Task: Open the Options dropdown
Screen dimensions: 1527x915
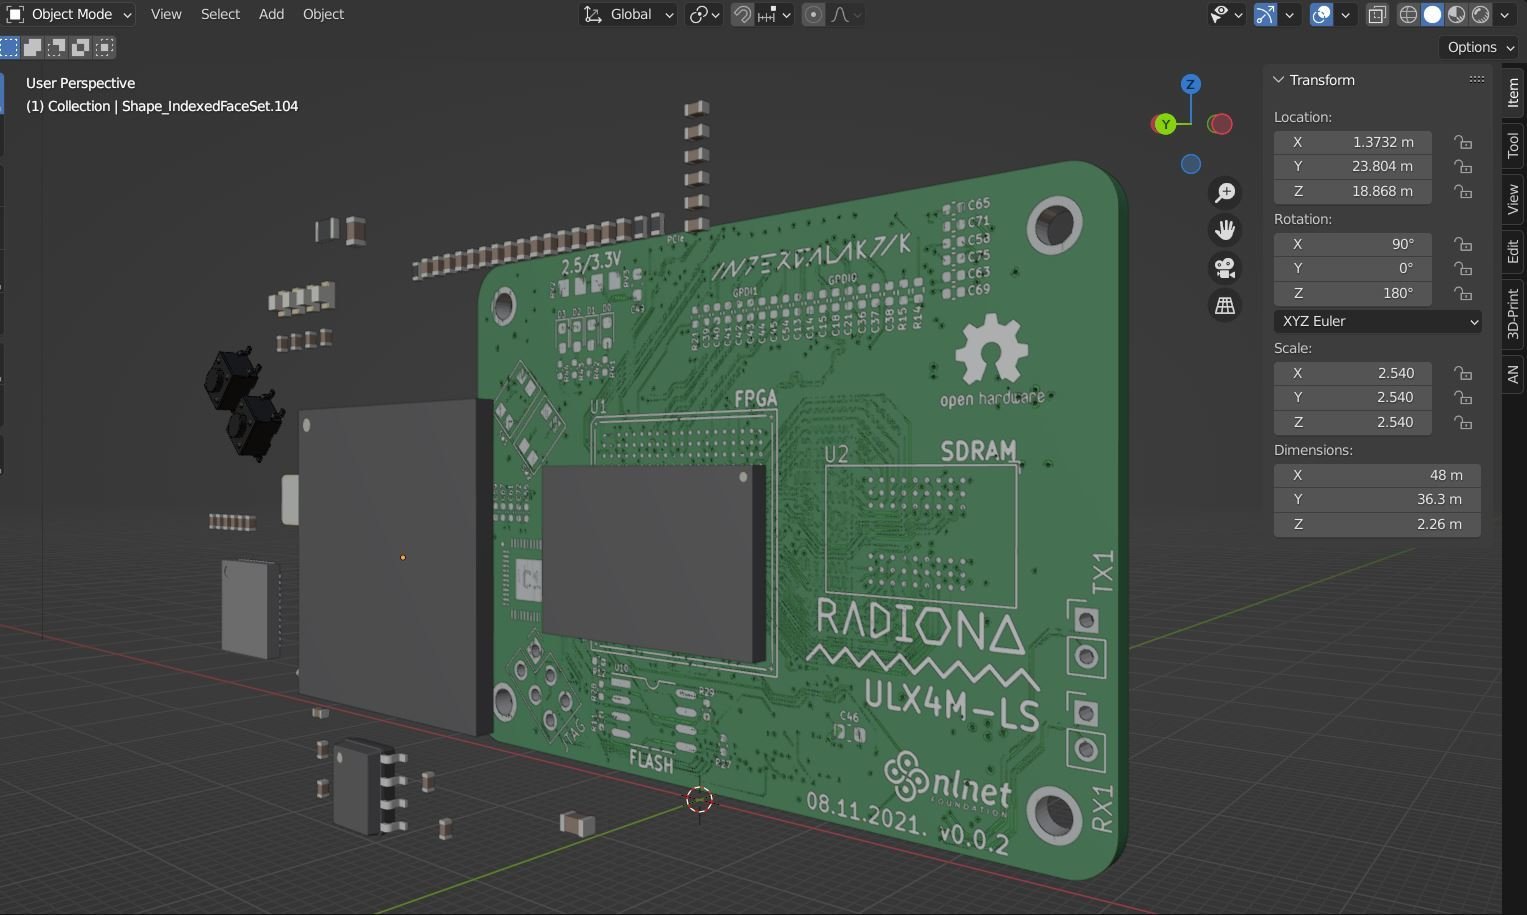Action: pos(1480,47)
